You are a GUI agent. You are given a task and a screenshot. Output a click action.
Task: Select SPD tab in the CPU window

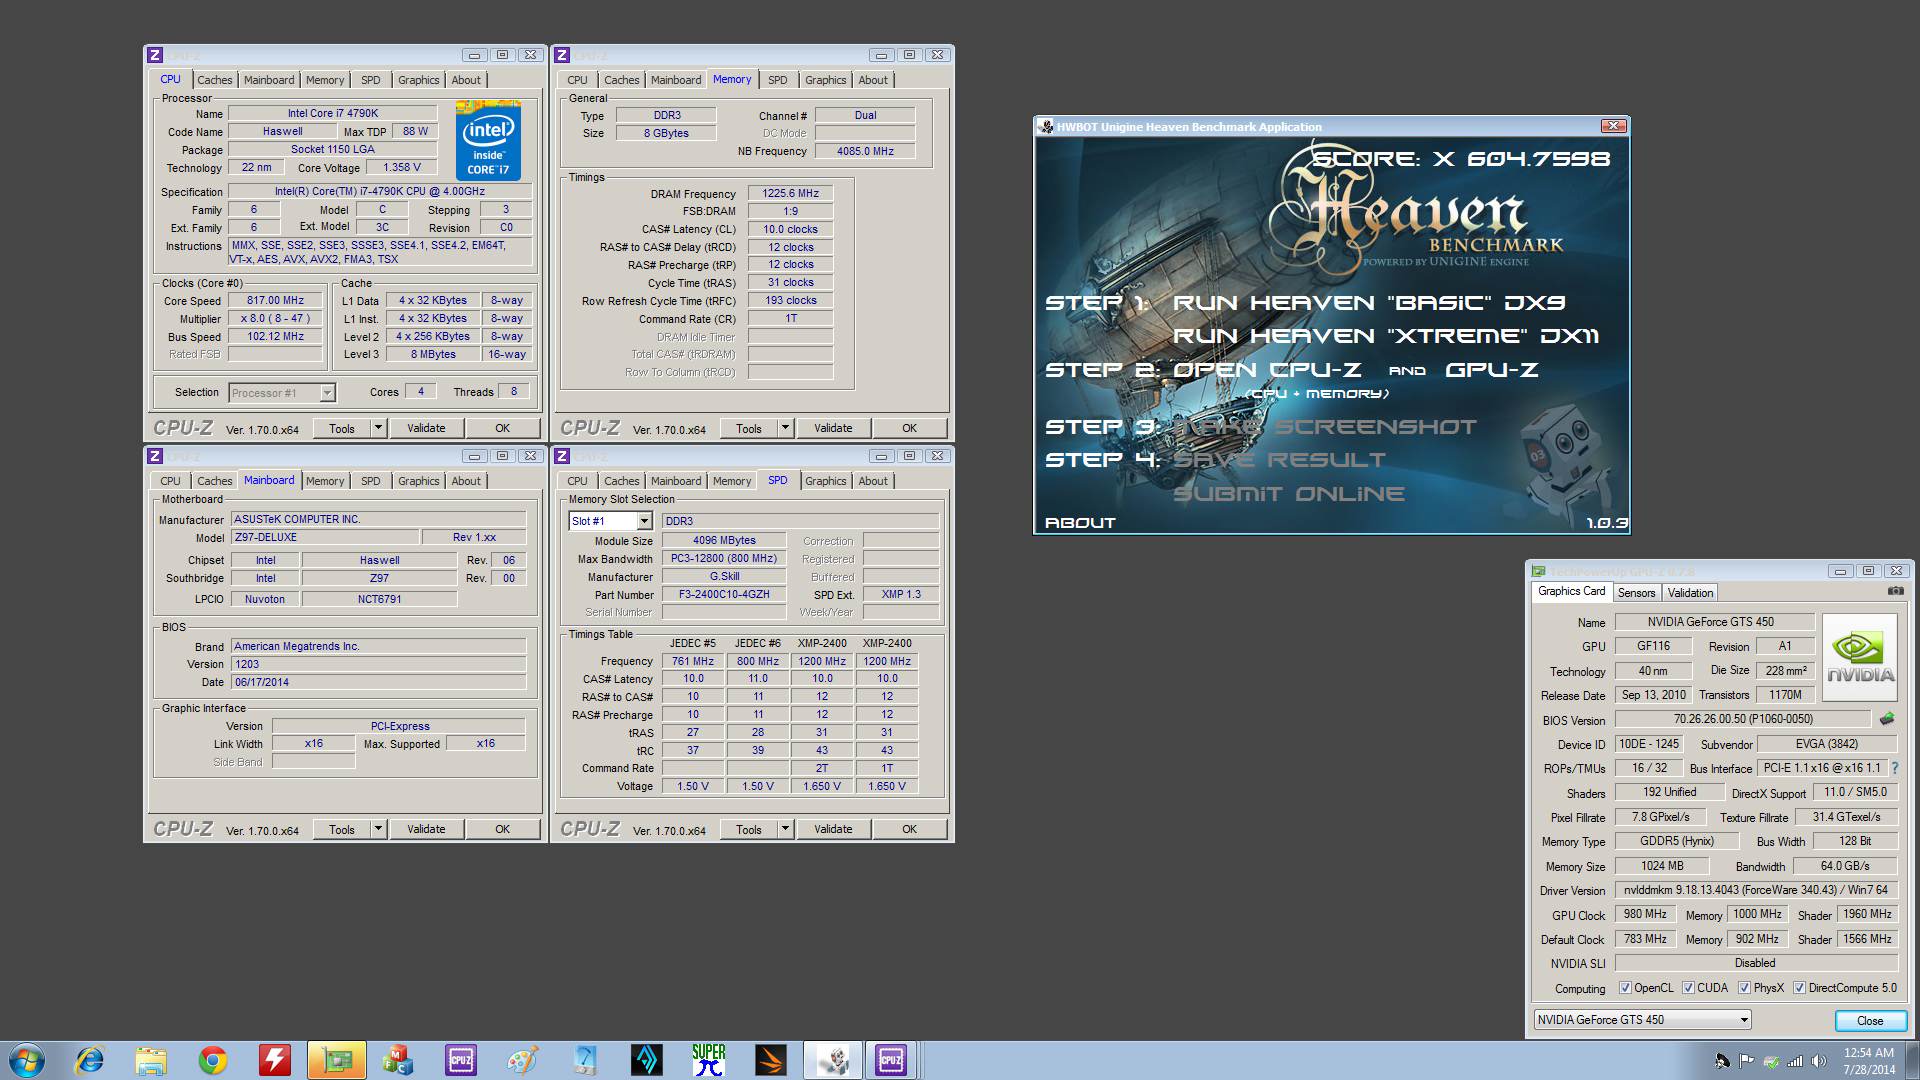[370, 80]
